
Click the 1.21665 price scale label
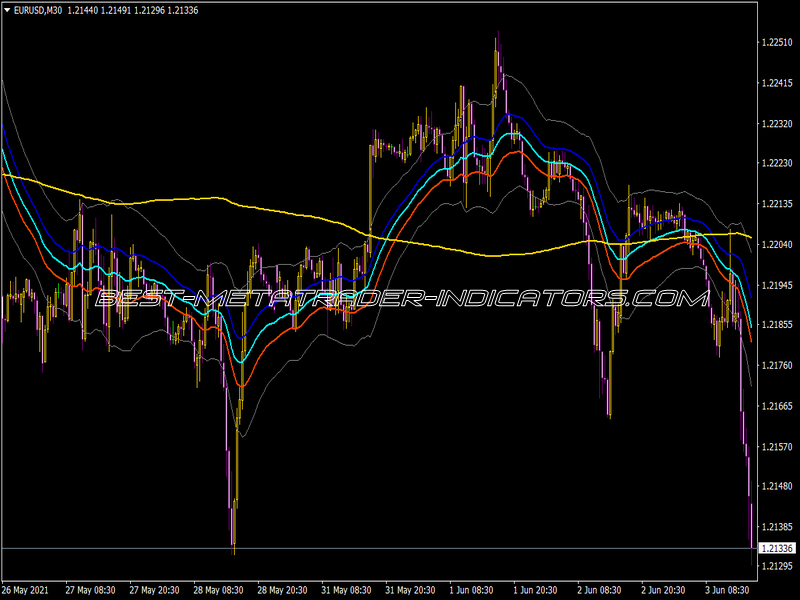[777, 406]
